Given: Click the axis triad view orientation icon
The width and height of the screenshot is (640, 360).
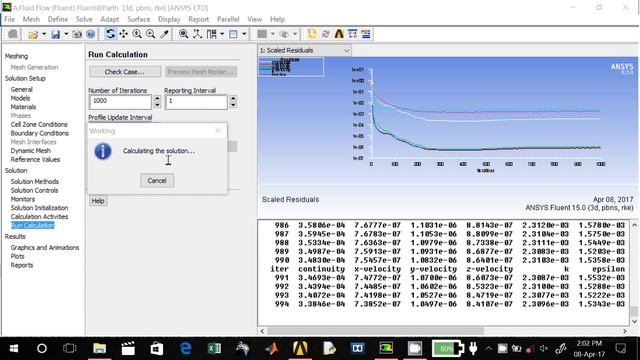Looking at the screenshot, I should (198, 34).
